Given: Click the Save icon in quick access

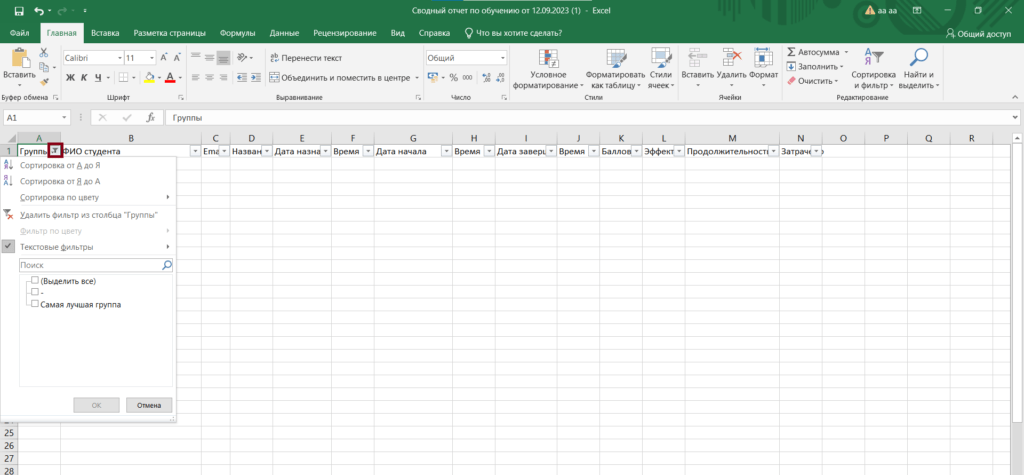Looking at the screenshot, I should (19, 11).
